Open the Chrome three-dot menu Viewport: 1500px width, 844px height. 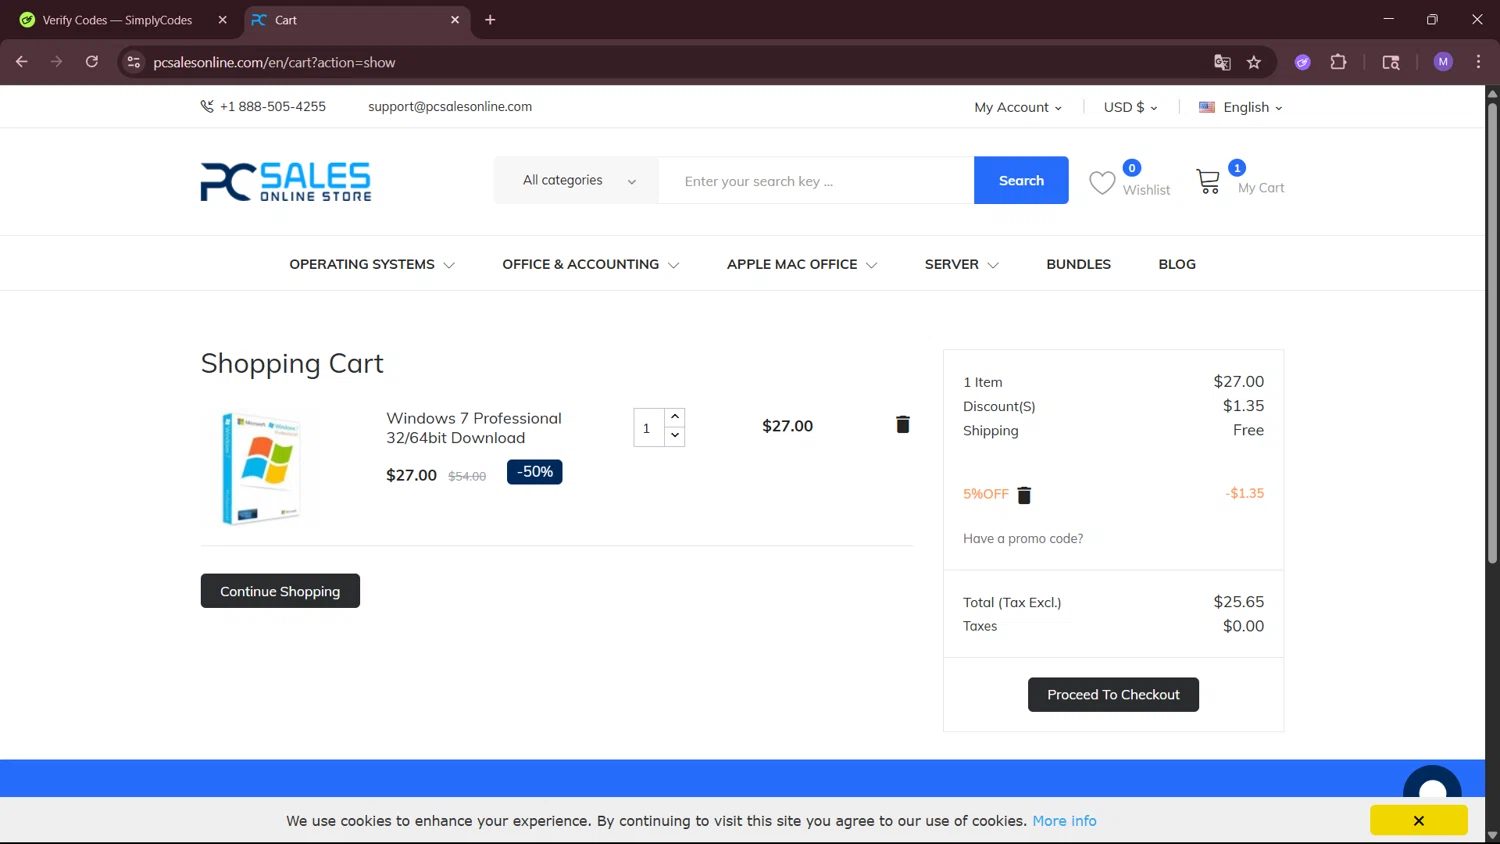click(x=1478, y=62)
